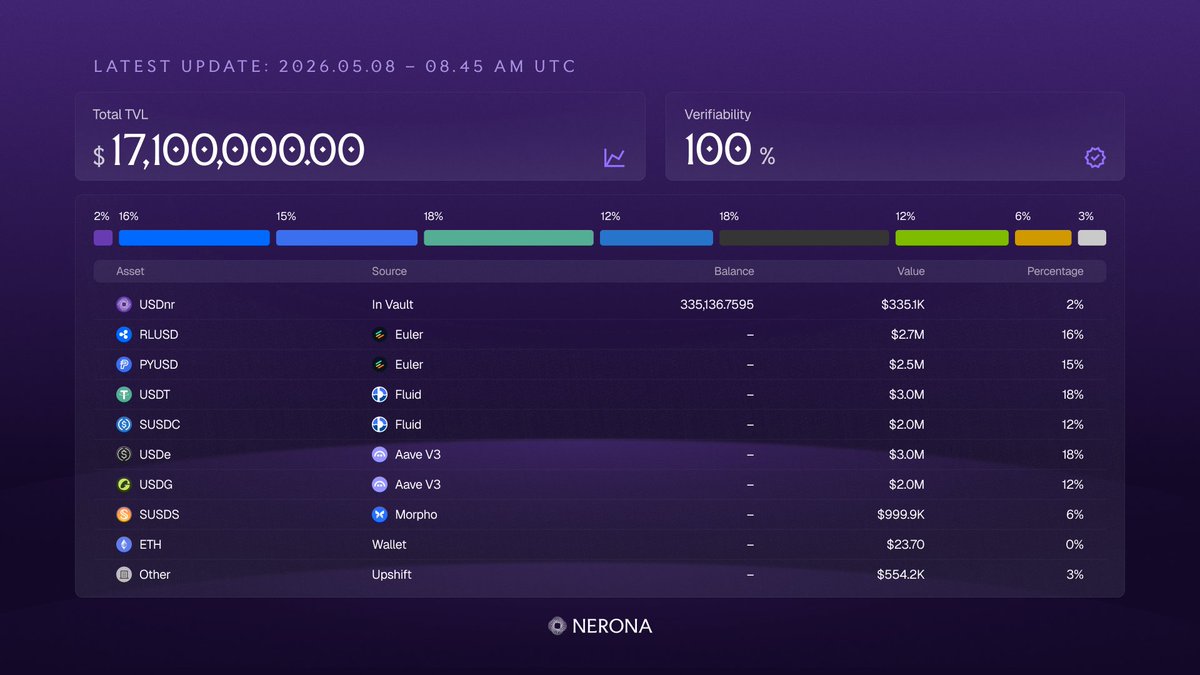Click the SUSDC asset icon
The image size is (1200, 675).
click(x=124, y=424)
